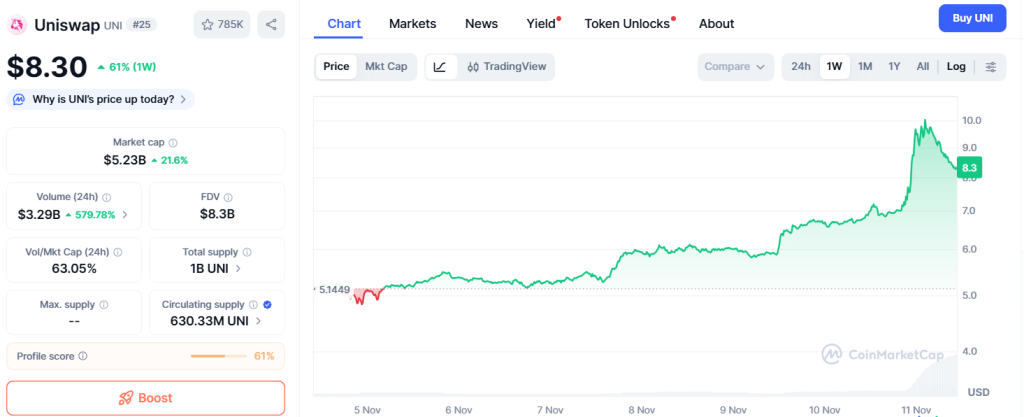Image resolution: width=1024 pixels, height=417 pixels.
Task: Add Uniswap to watchlist with star button
Action: coord(221,24)
